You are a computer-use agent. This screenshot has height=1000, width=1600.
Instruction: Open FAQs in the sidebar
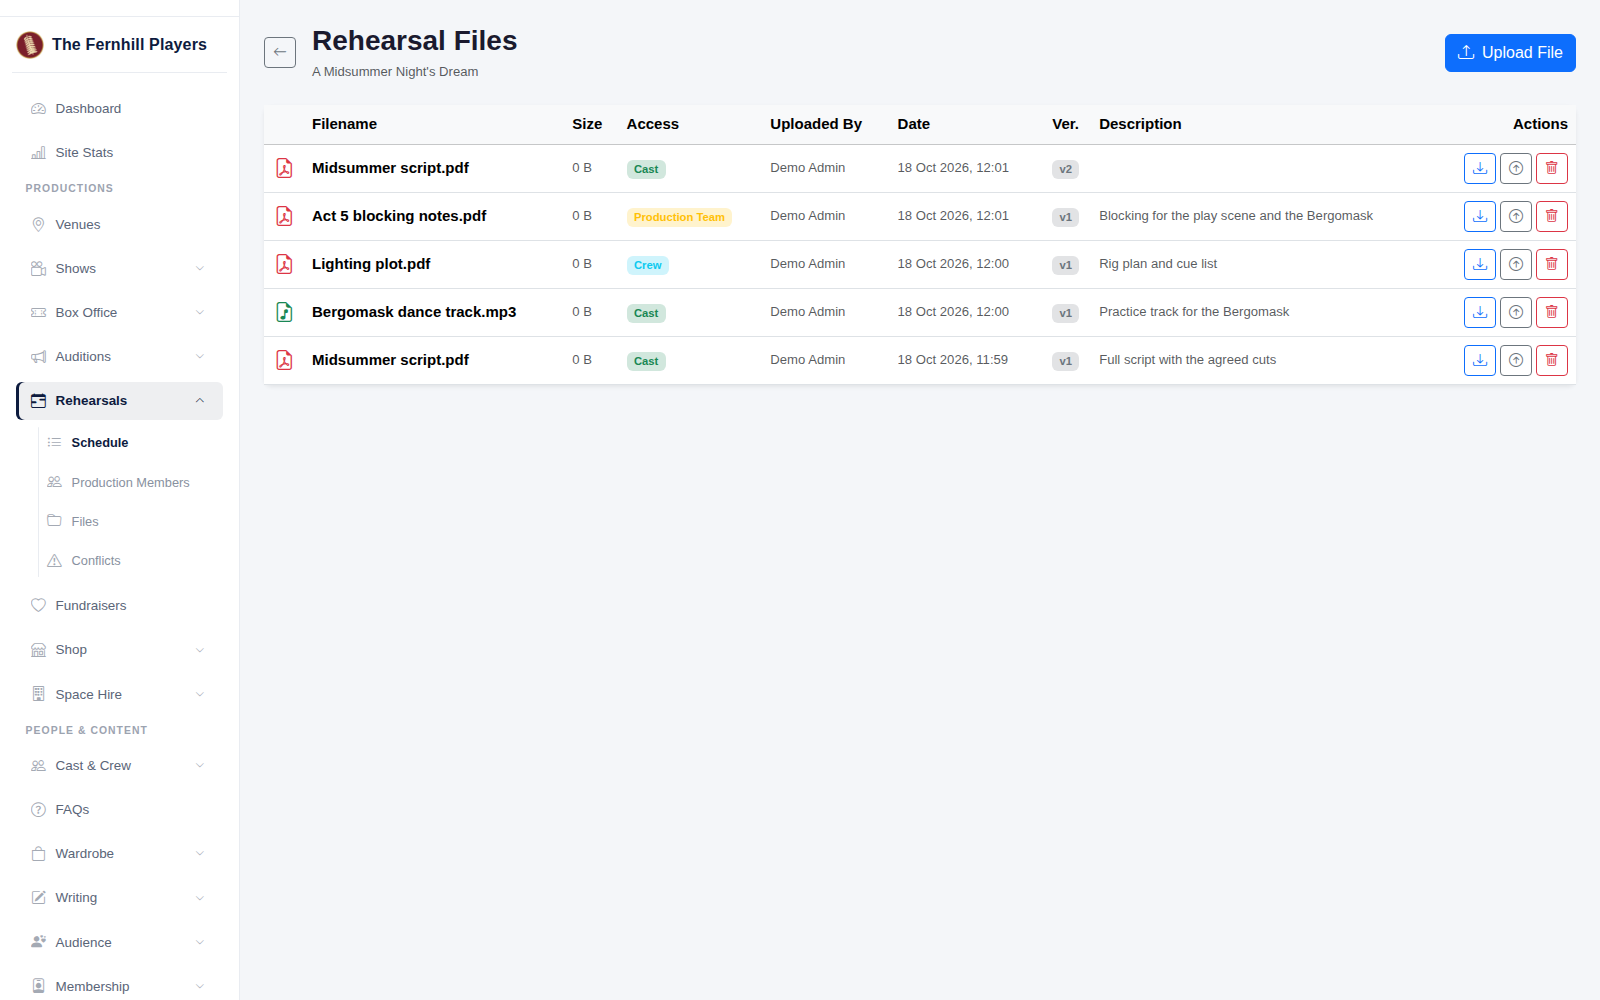tap(120, 810)
